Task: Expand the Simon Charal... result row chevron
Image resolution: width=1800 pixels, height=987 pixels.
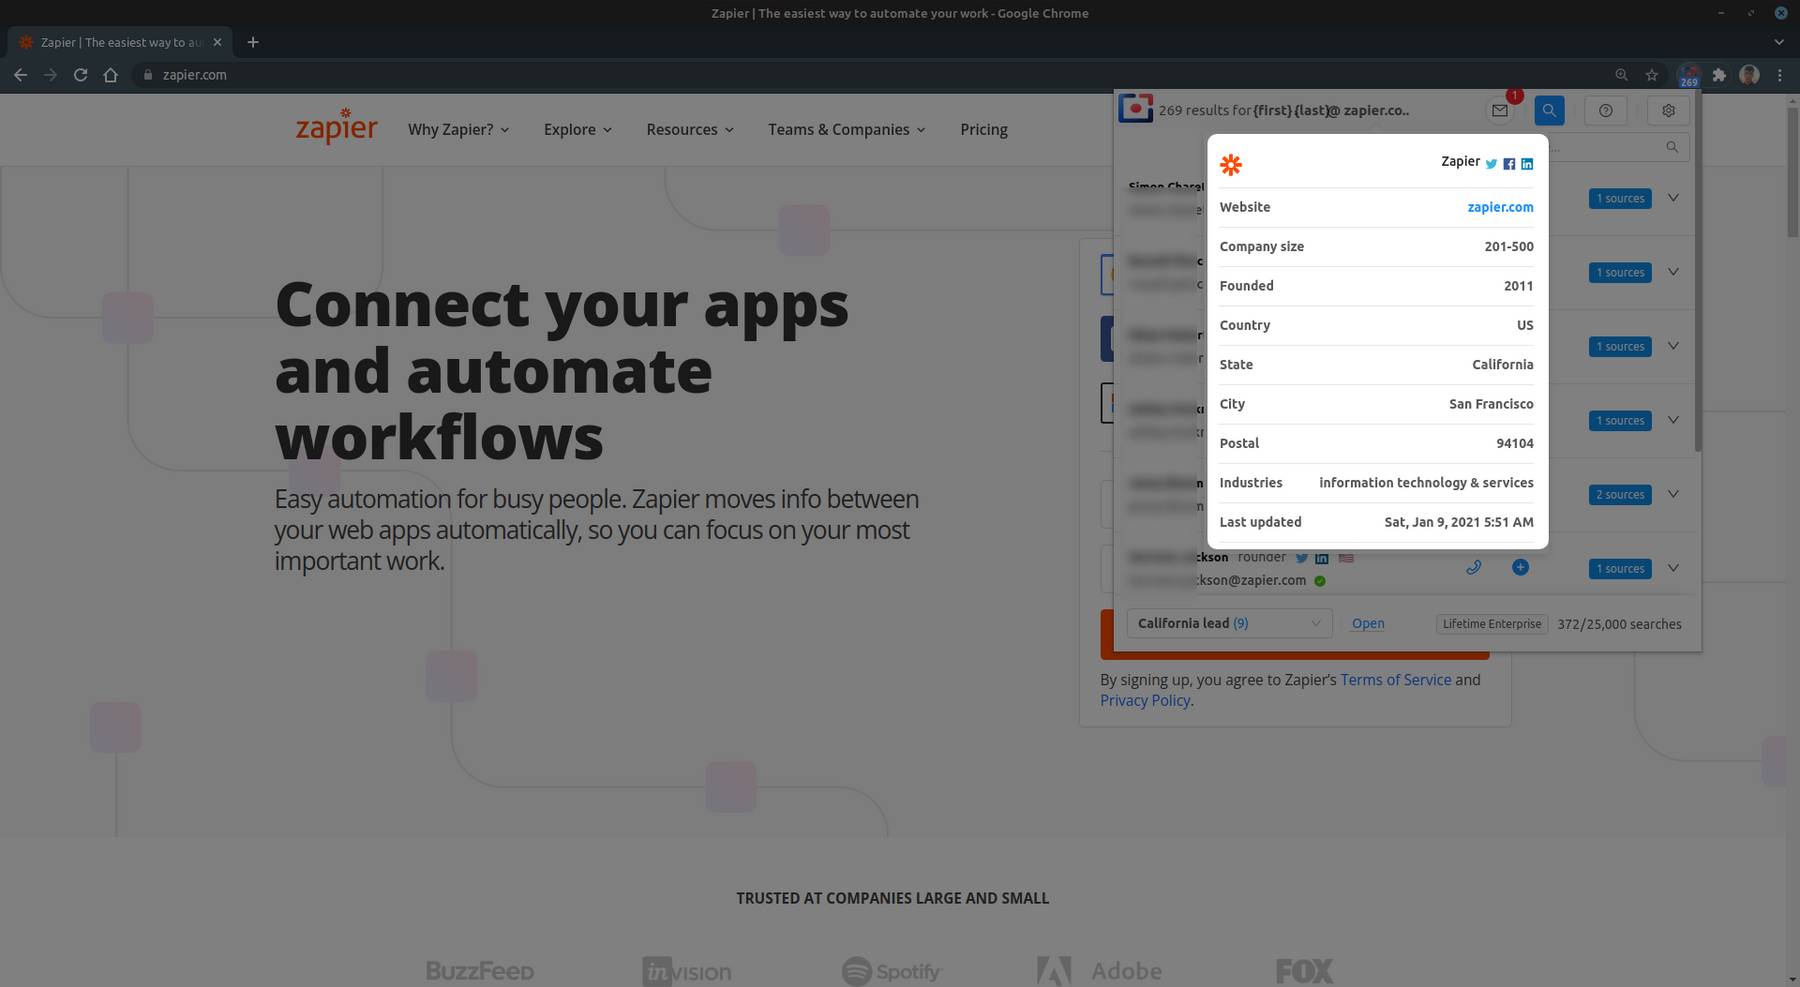Action: (1673, 198)
